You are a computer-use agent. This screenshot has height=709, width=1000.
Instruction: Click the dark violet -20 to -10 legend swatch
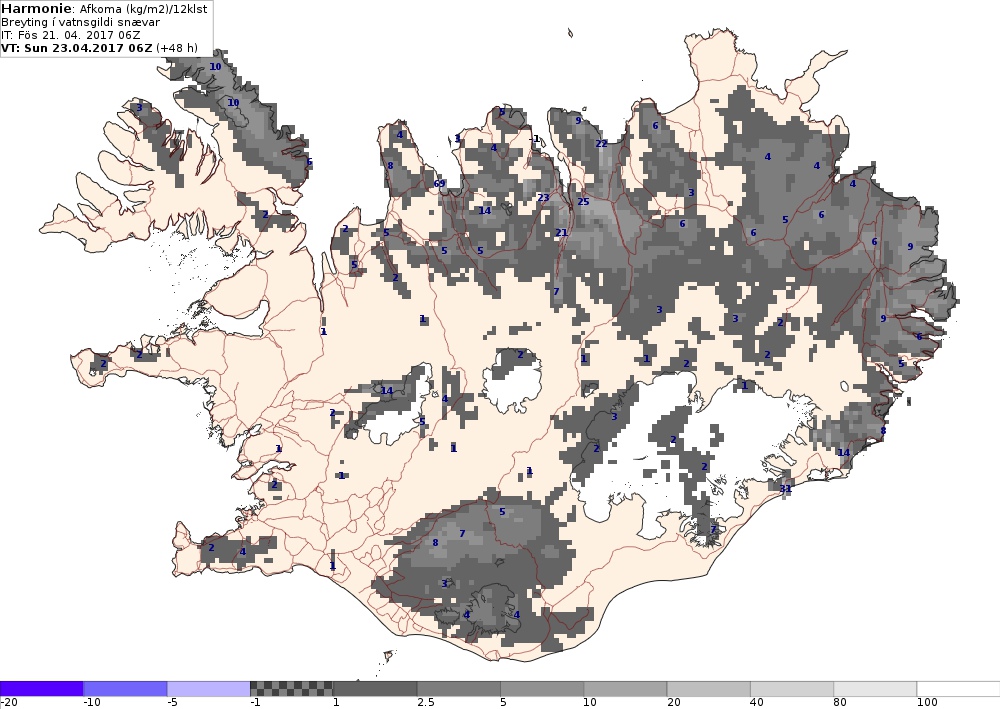coord(41,689)
